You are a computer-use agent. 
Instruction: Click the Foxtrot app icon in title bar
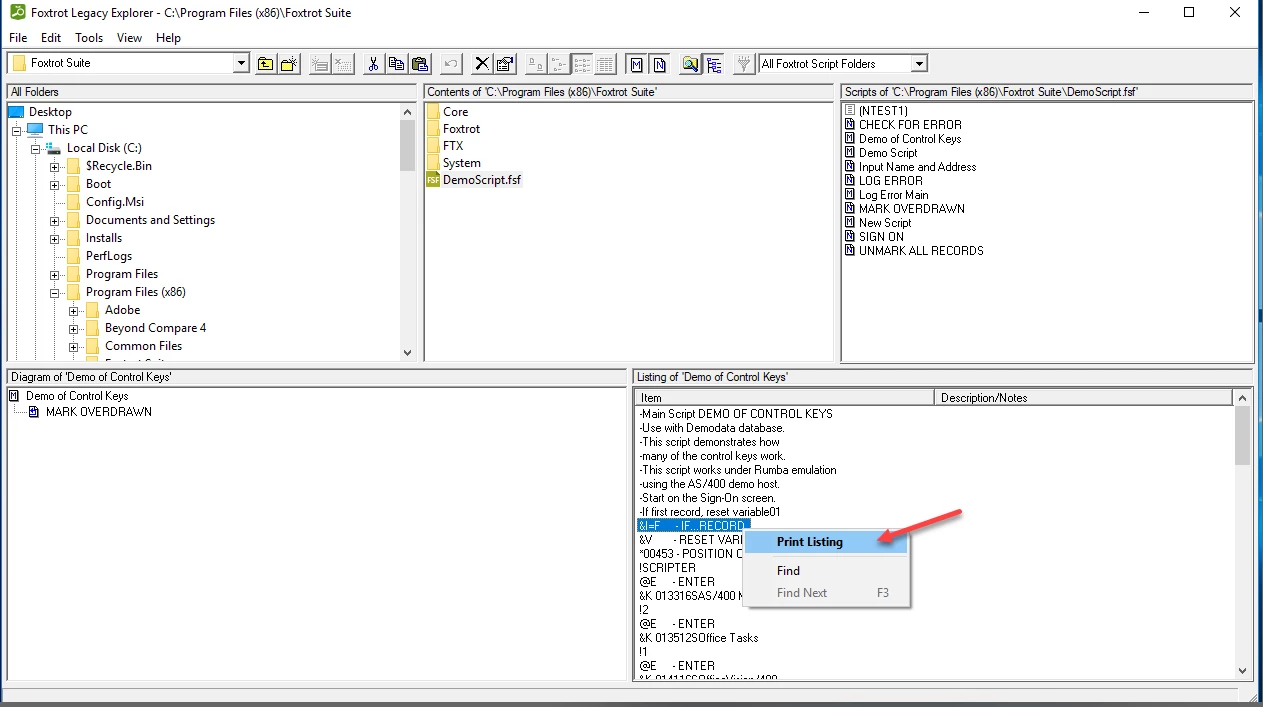[17, 13]
